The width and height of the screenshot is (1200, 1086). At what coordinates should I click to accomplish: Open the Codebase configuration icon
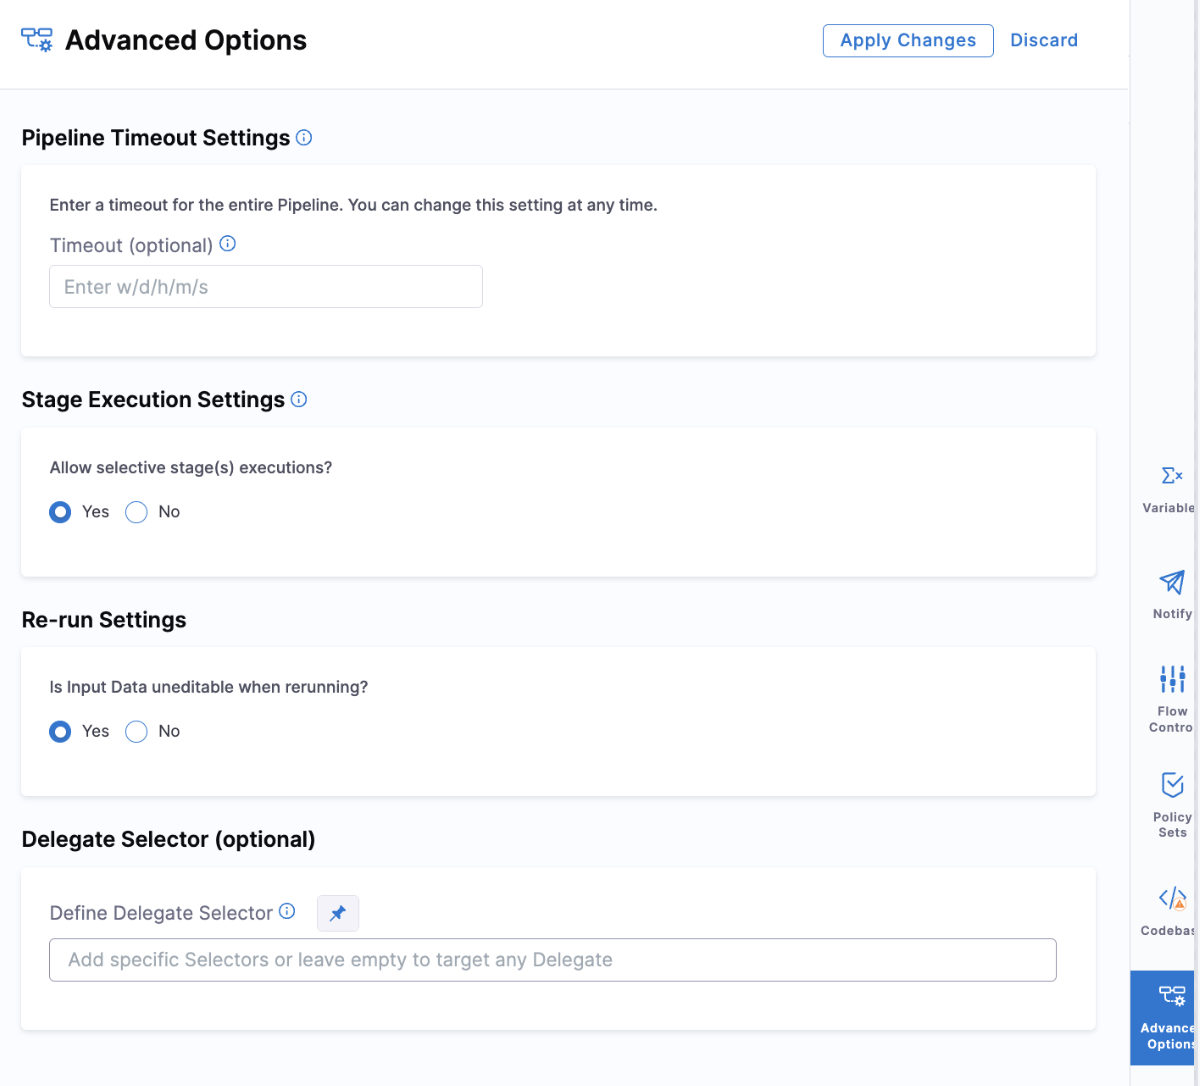point(1172,898)
